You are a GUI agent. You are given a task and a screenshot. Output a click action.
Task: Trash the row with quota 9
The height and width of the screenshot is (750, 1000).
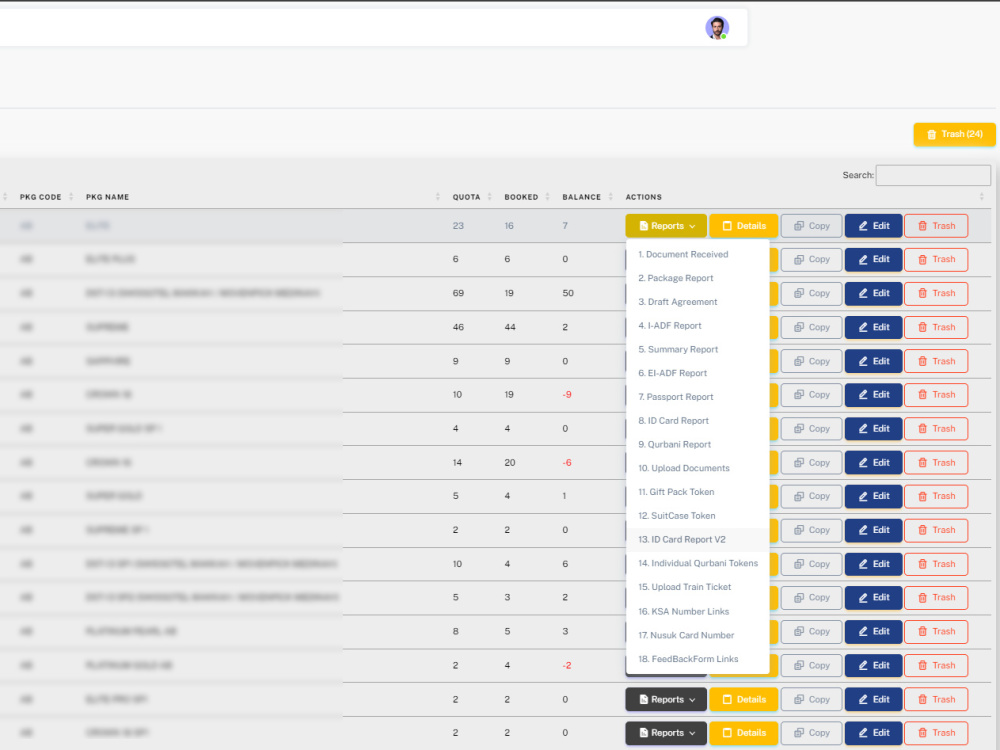(936, 361)
